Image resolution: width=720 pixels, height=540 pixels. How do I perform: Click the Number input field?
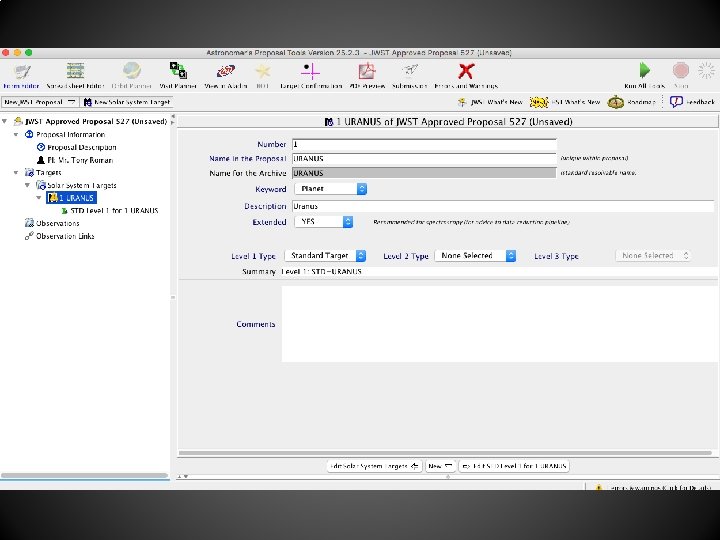424,144
